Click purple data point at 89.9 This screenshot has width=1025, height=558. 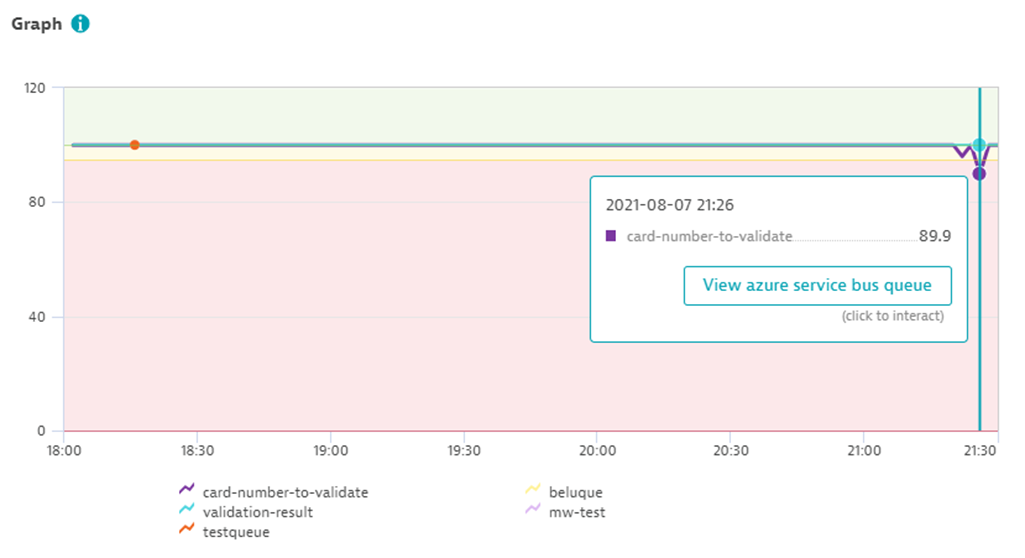pyautogui.click(x=979, y=174)
